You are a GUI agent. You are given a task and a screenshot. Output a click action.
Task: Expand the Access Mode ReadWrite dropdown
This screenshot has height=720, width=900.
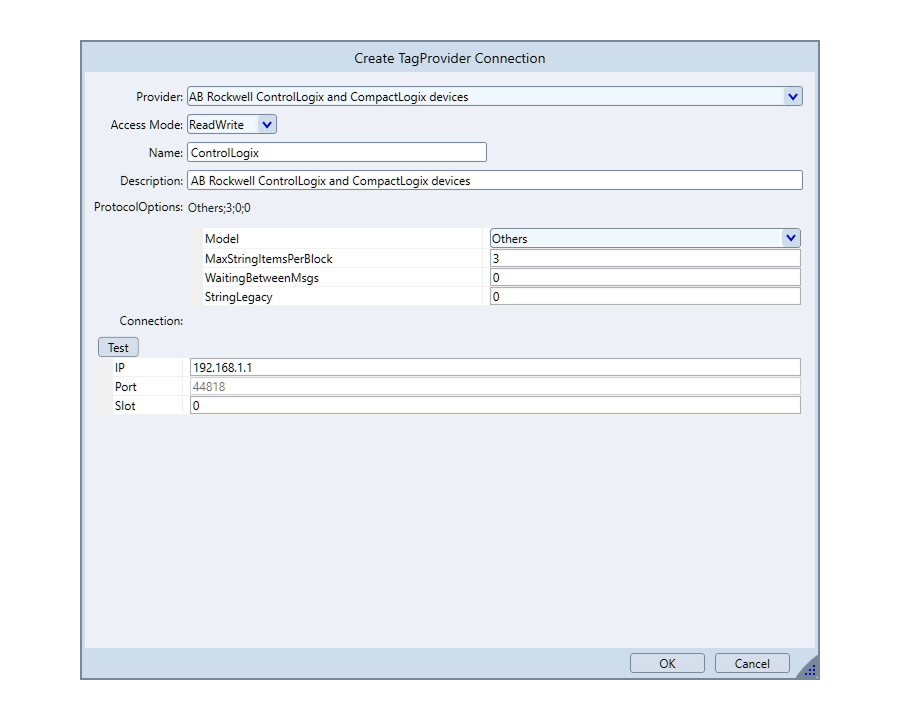coord(266,125)
